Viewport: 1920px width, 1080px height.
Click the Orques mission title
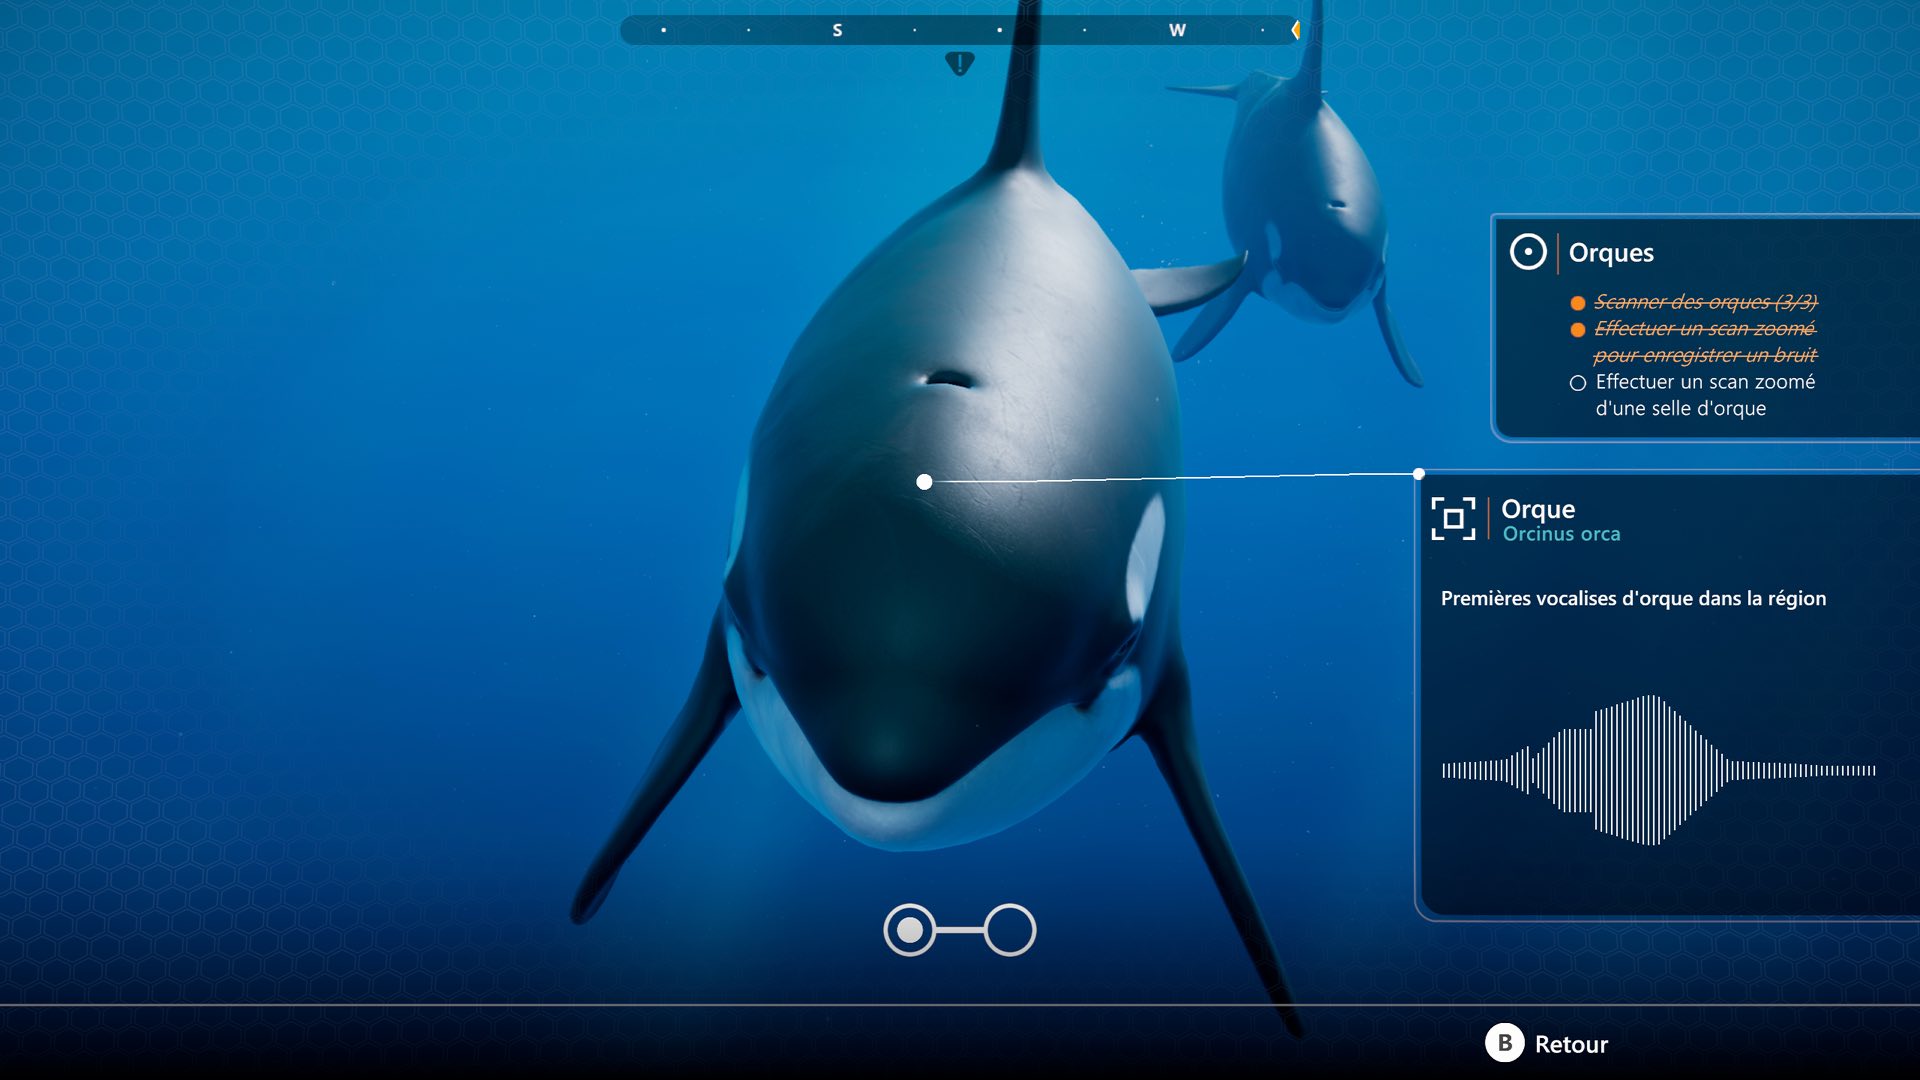point(1611,253)
